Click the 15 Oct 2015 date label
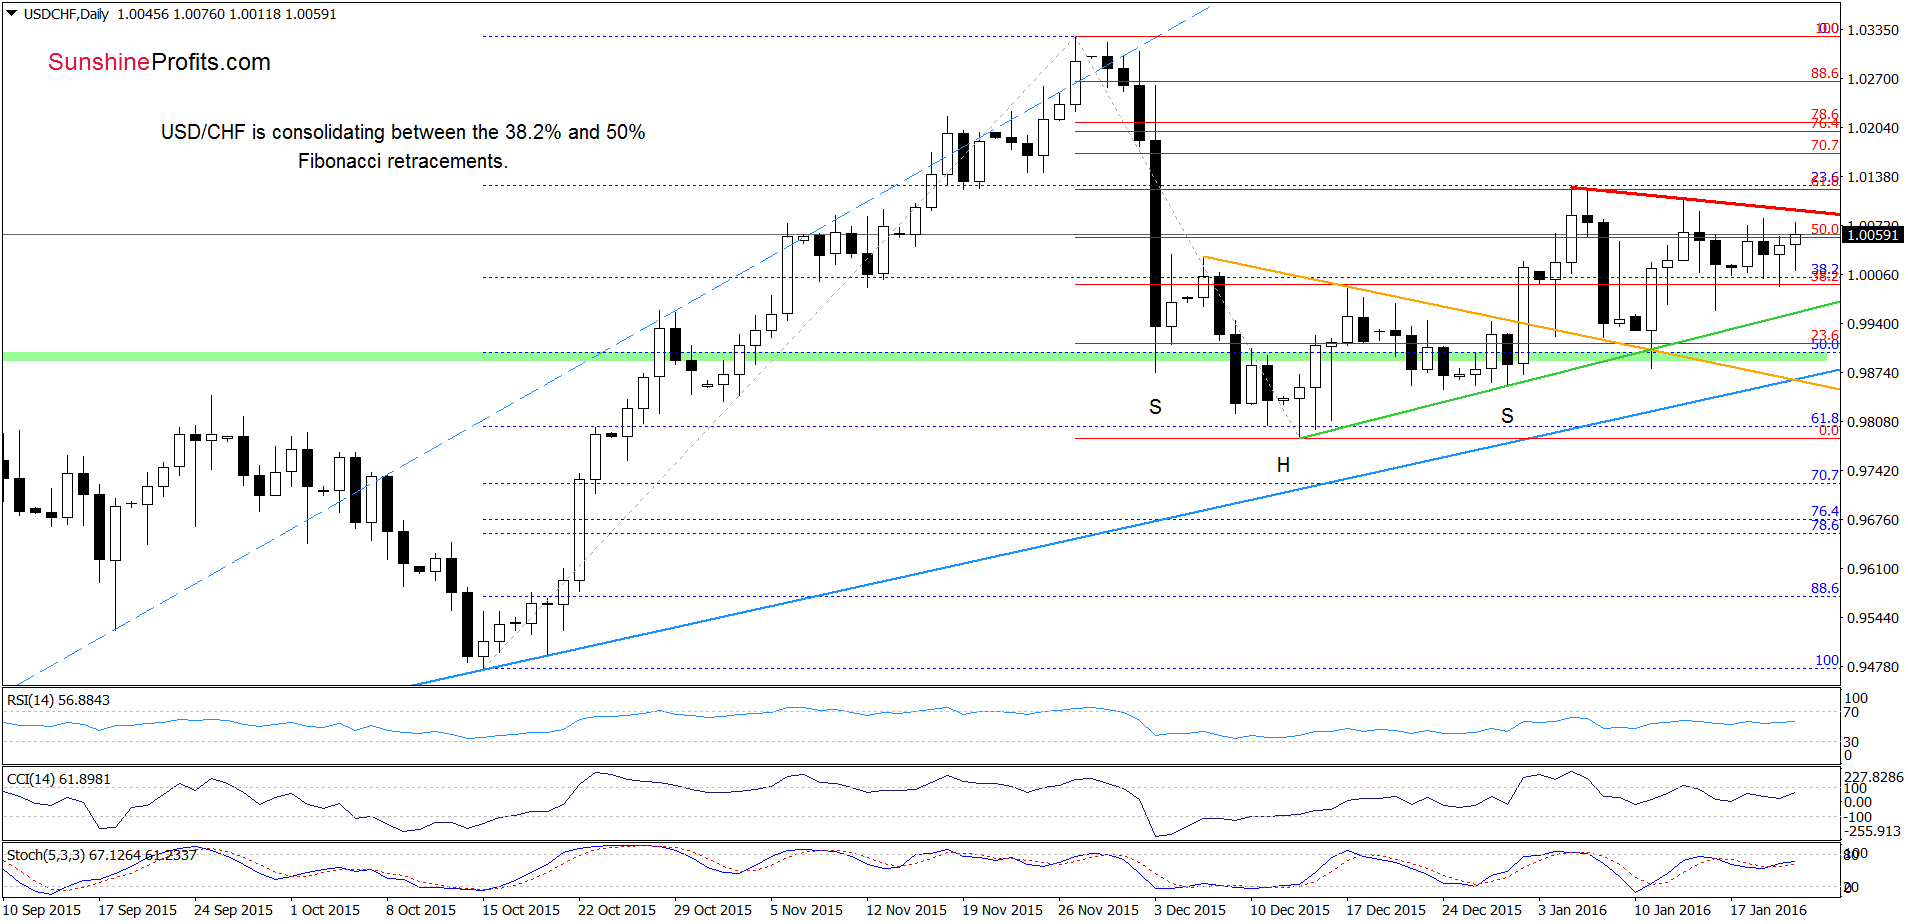 point(521,910)
